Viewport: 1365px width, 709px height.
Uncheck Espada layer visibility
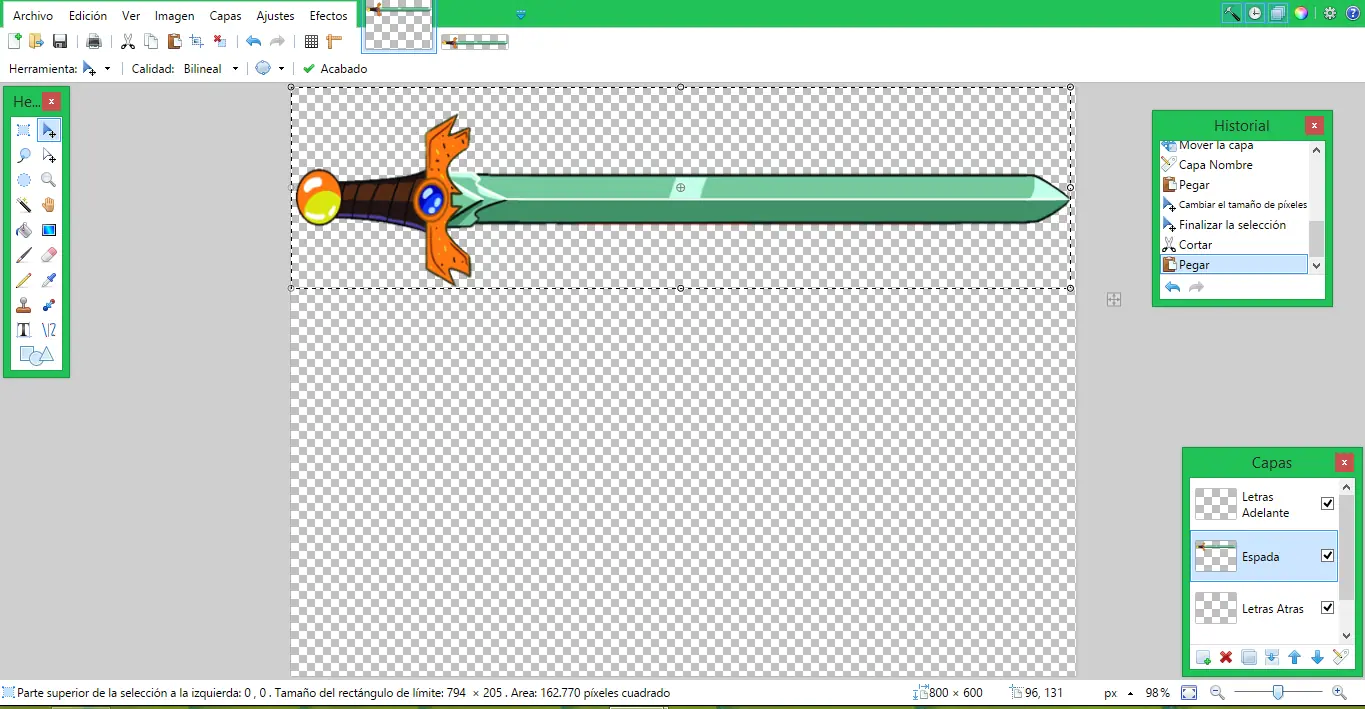coord(1328,556)
